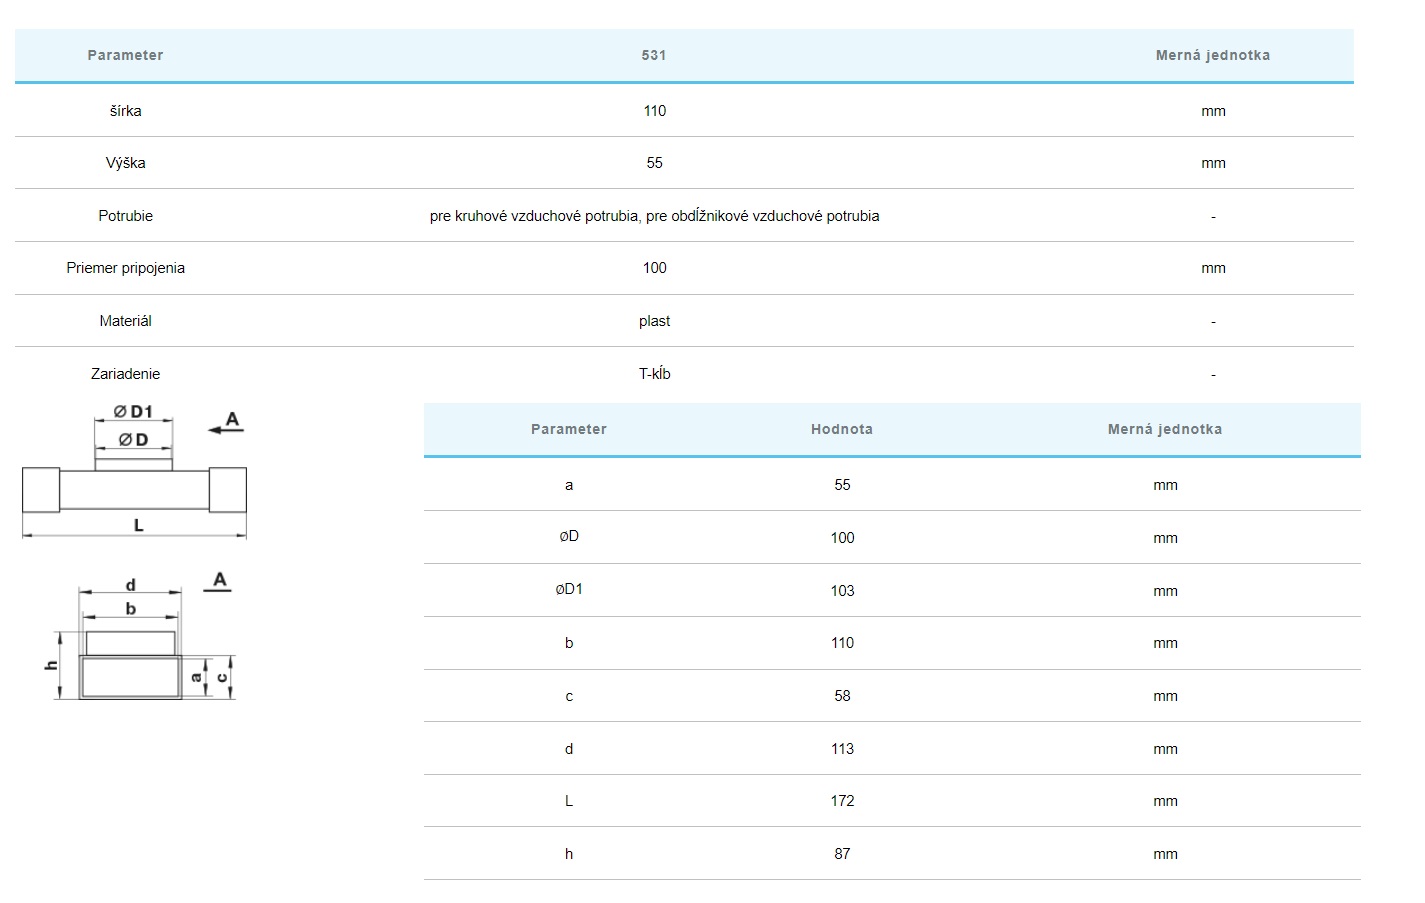Click the h height dimension label in the diagram
Viewport: 1425px width, 903px height.
tap(53, 665)
